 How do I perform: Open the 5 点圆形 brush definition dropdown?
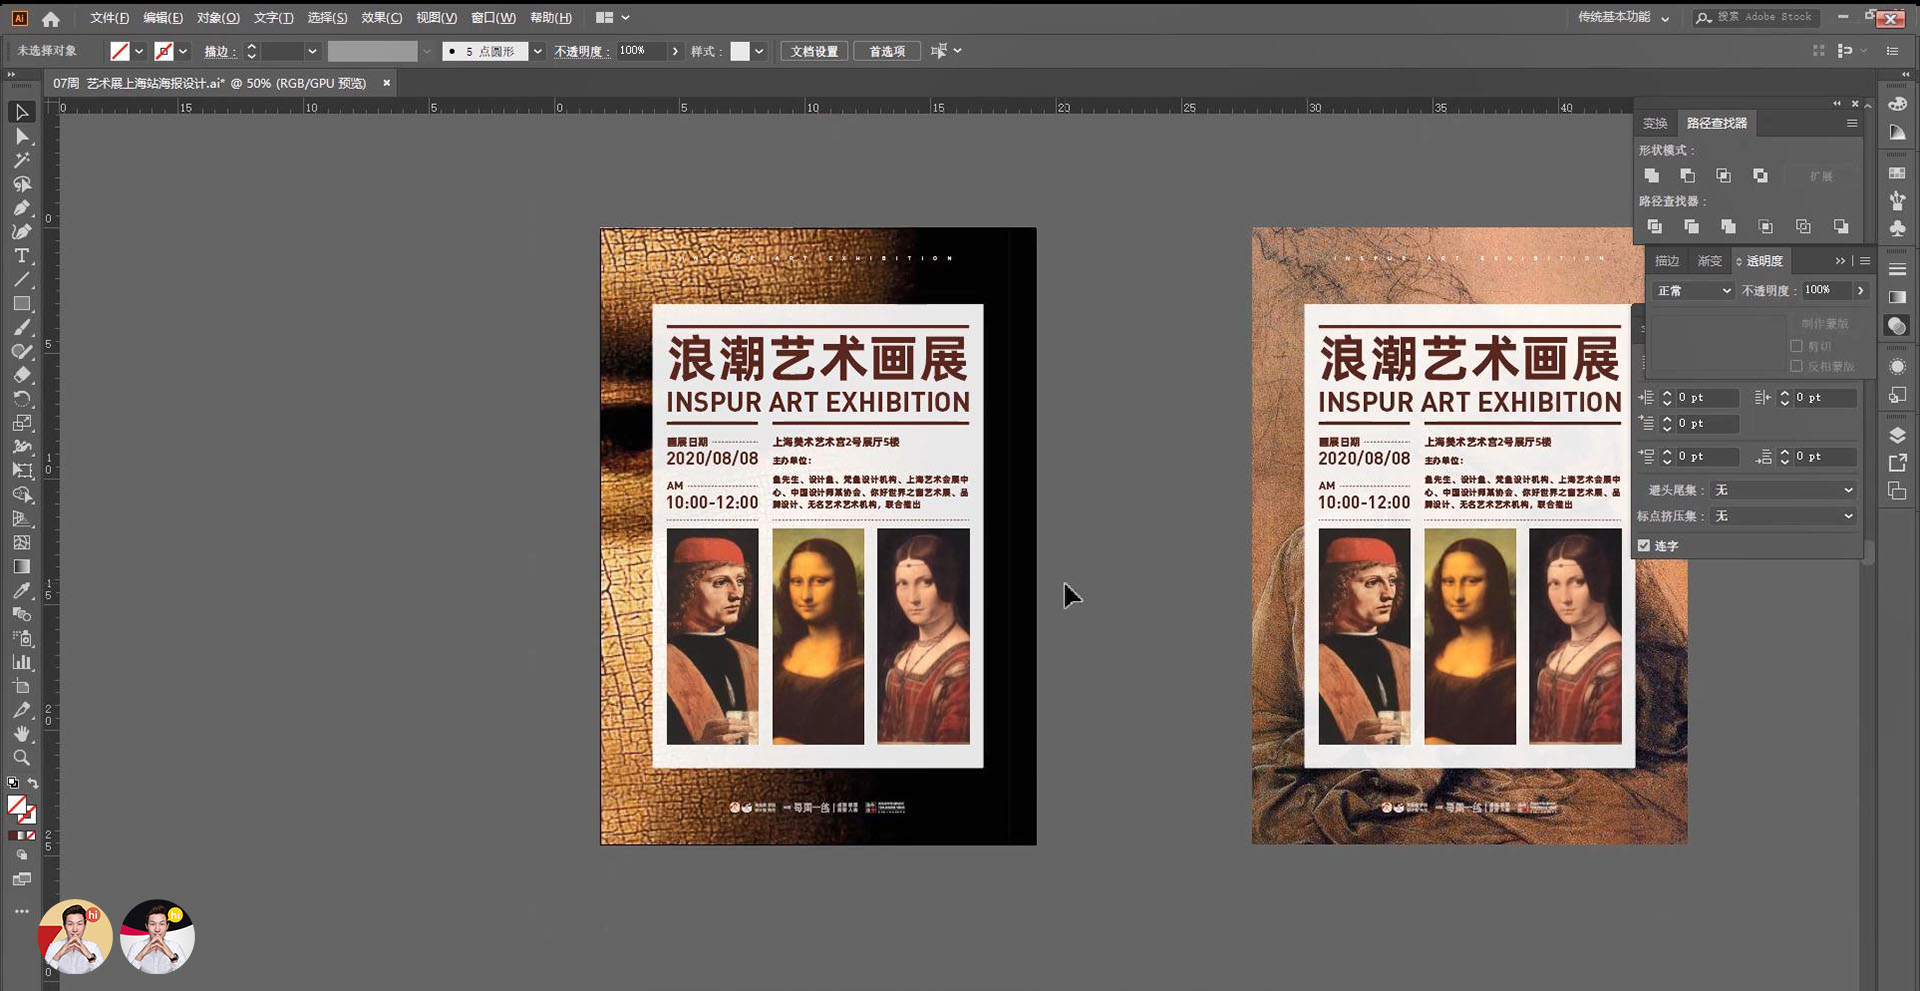(x=538, y=51)
